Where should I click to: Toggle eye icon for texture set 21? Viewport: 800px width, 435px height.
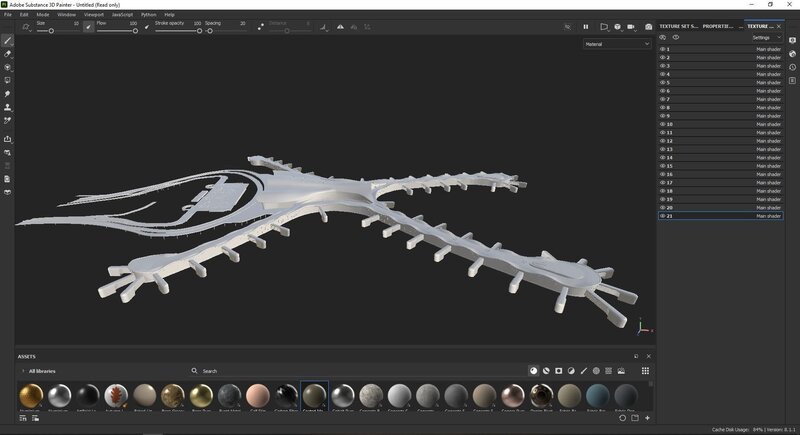pos(662,215)
